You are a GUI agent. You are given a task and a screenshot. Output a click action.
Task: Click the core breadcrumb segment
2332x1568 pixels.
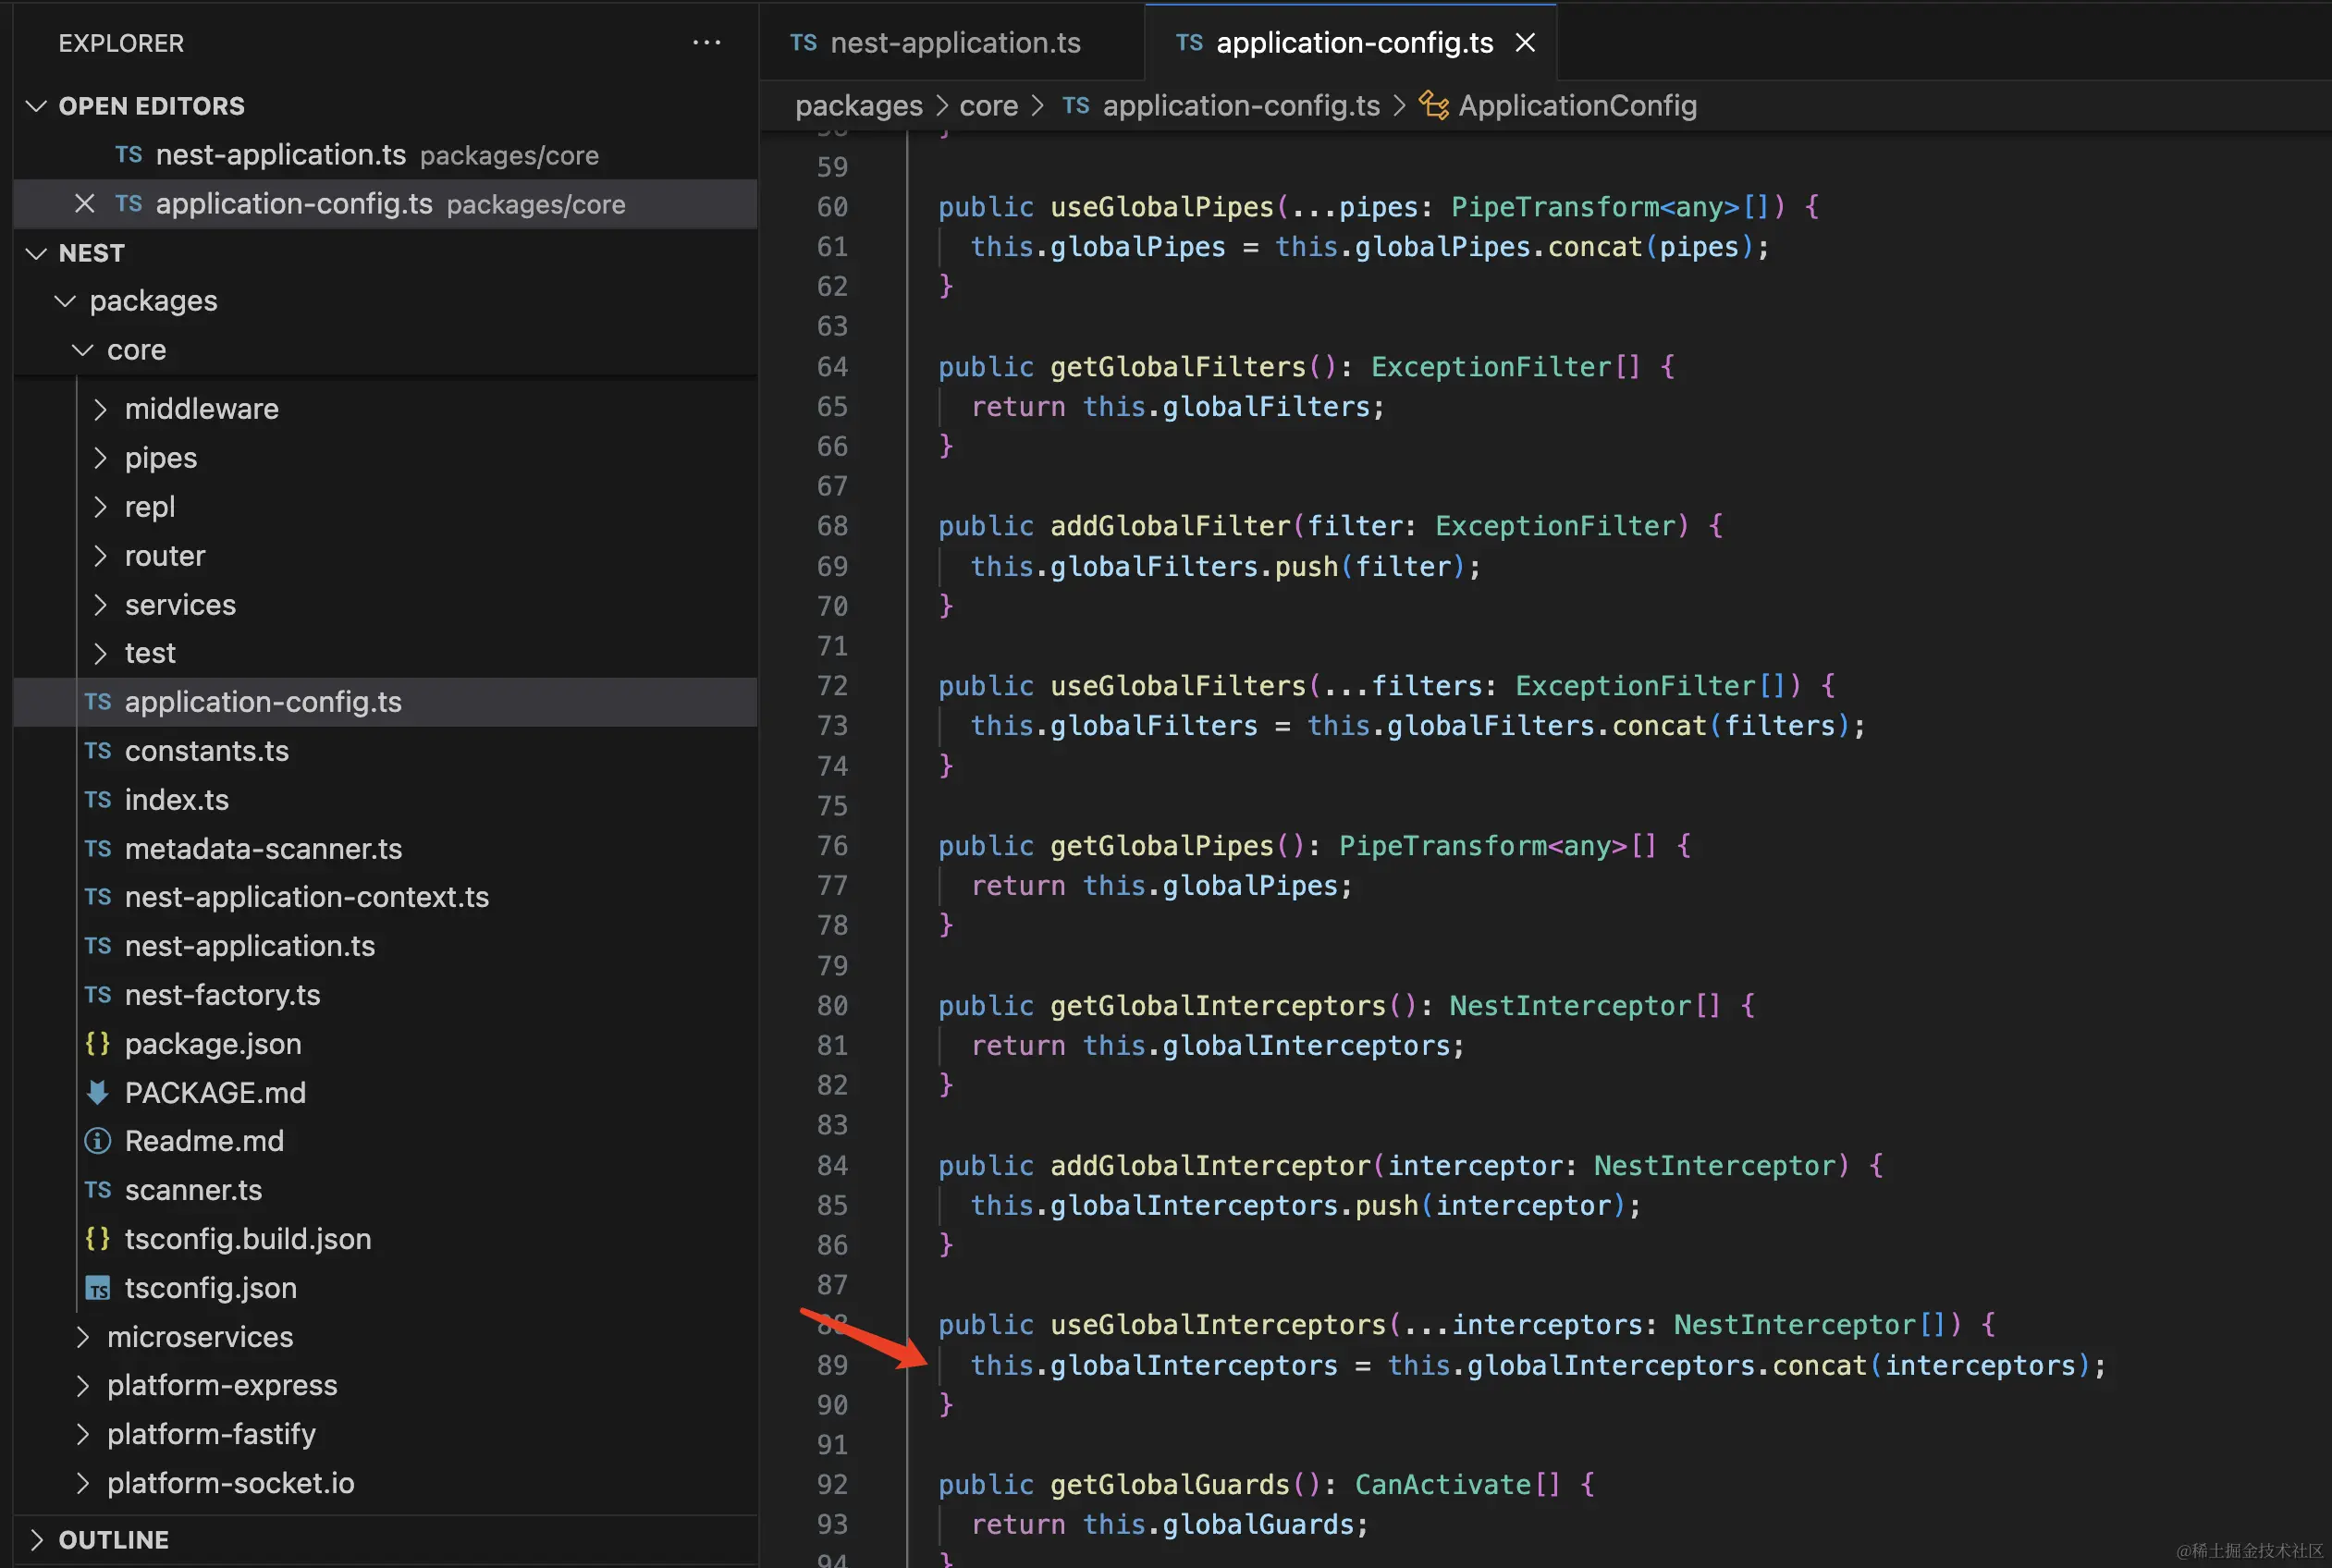(x=988, y=106)
